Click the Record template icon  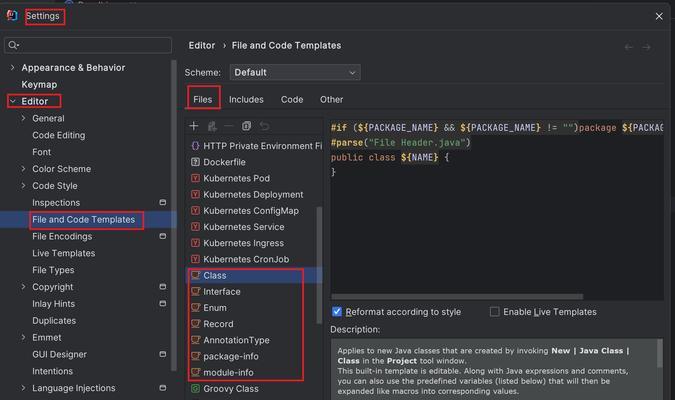coord(195,324)
